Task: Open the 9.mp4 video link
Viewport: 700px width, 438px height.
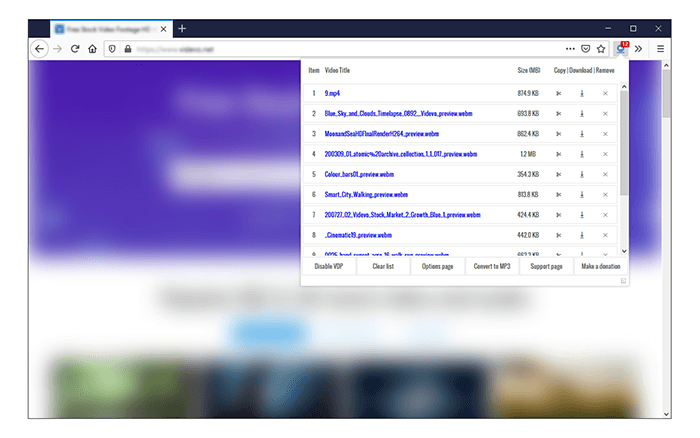Action: point(332,93)
